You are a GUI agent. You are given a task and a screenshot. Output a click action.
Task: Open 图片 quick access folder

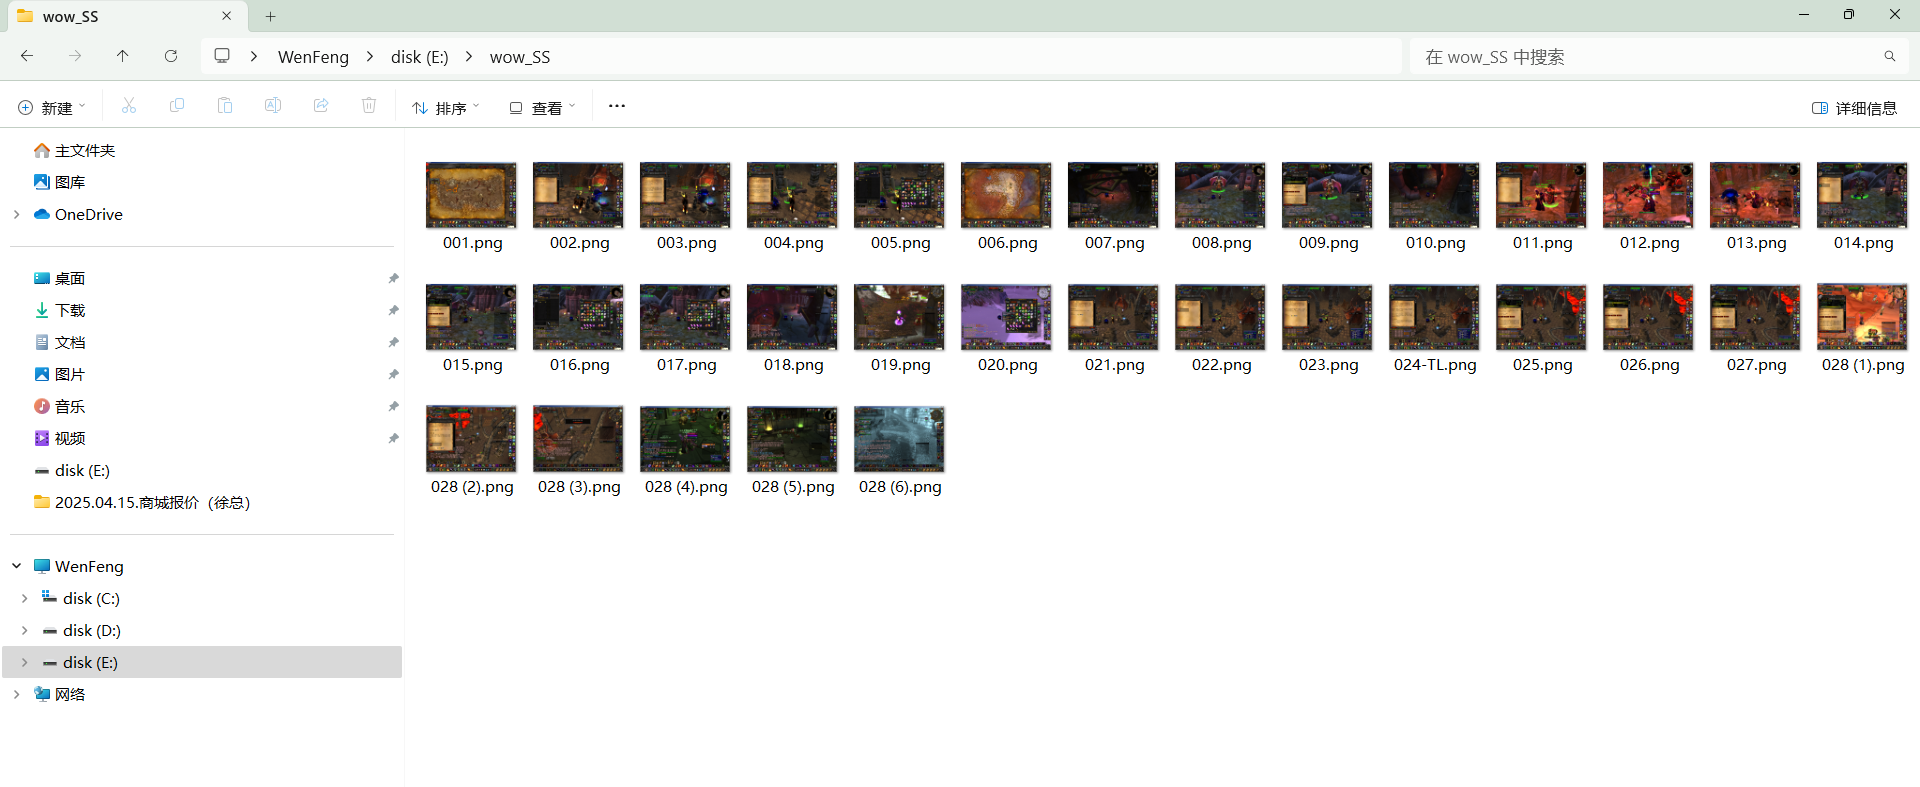(60, 374)
